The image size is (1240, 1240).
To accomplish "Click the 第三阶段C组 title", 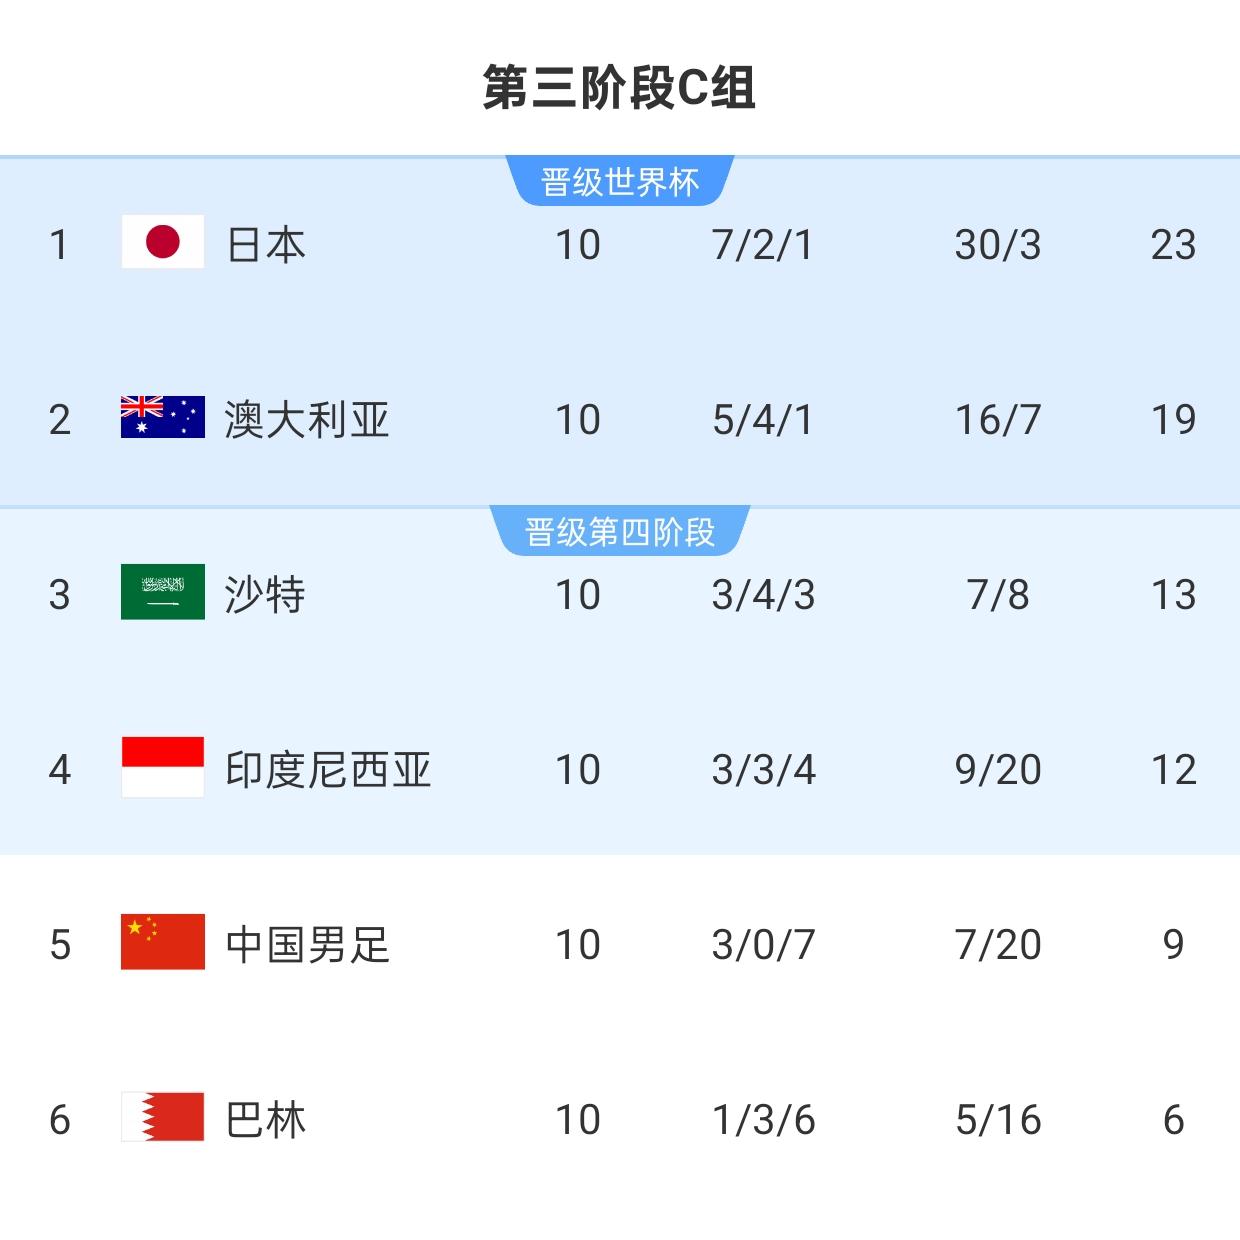I will (619, 88).
